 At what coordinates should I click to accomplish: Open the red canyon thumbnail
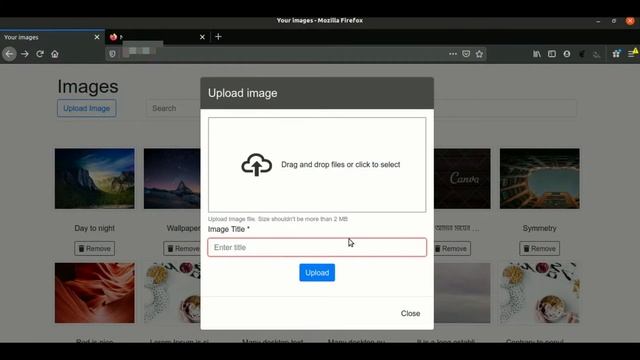[95, 293]
